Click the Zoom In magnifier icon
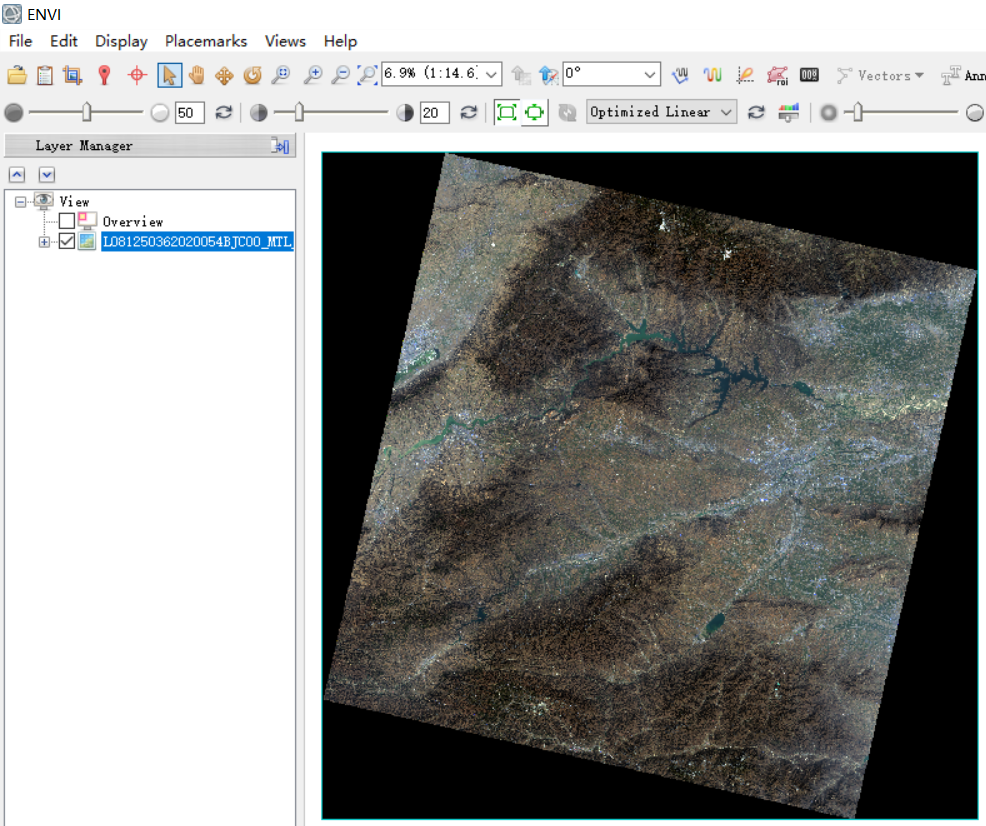The height and width of the screenshot is (826, 986). pos(313,75)
